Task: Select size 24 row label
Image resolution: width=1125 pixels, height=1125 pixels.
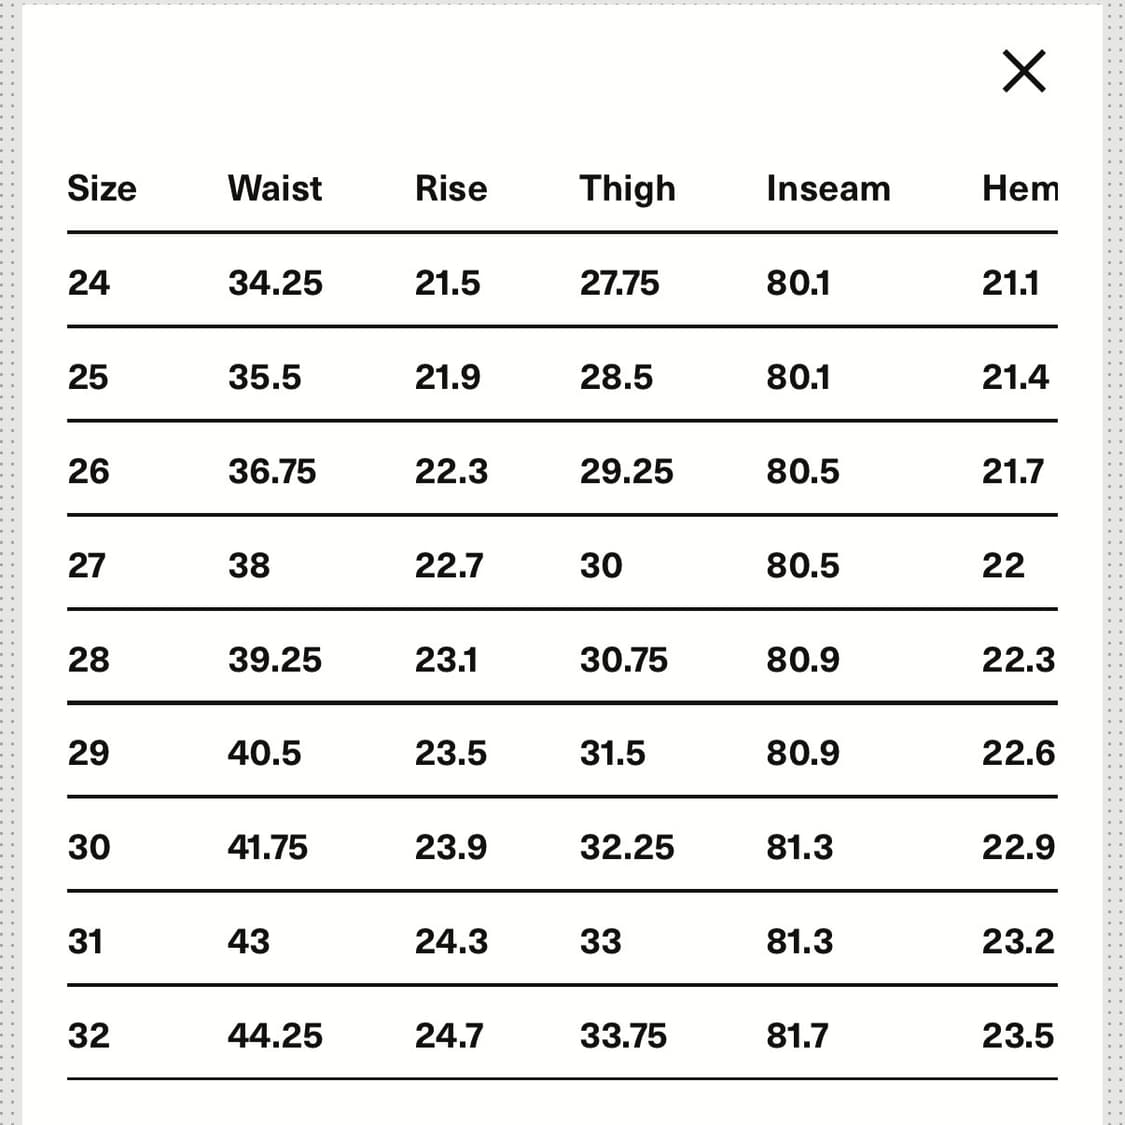Action: click(89, 283)
